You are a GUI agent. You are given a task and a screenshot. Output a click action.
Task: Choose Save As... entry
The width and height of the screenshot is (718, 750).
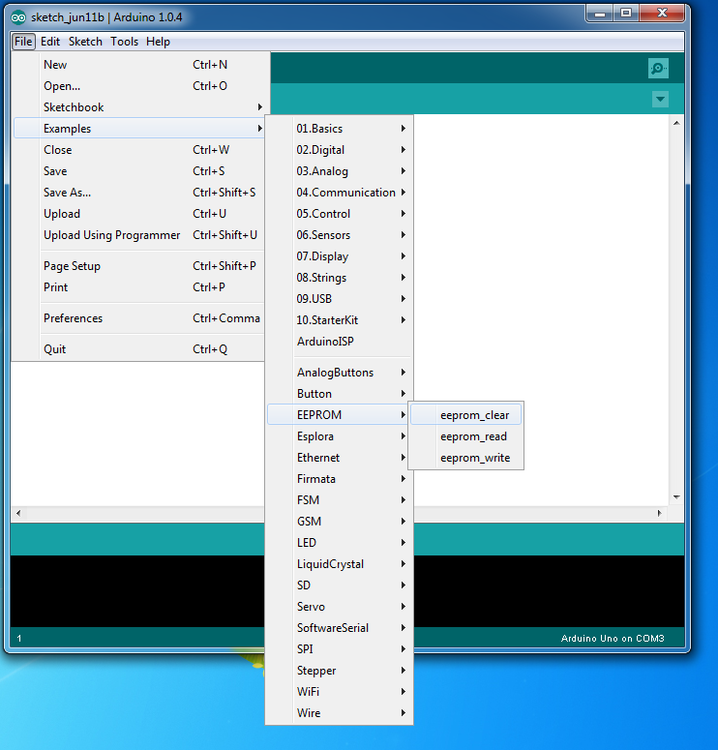(x=139, y=192)
